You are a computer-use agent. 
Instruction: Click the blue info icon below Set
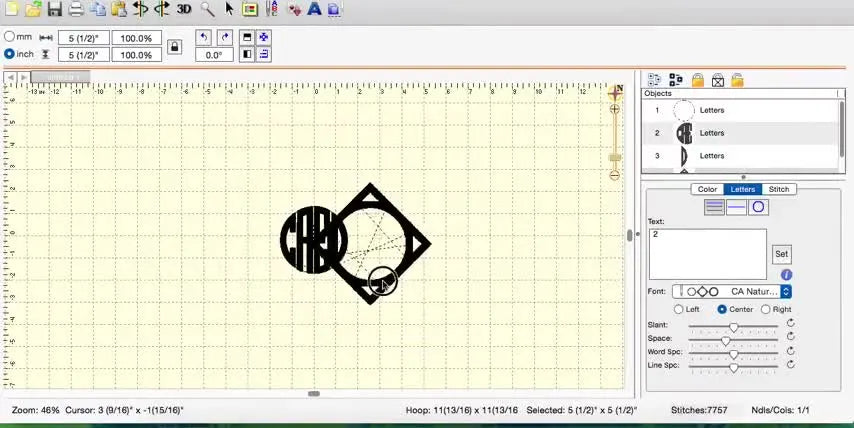click(786, 275)
